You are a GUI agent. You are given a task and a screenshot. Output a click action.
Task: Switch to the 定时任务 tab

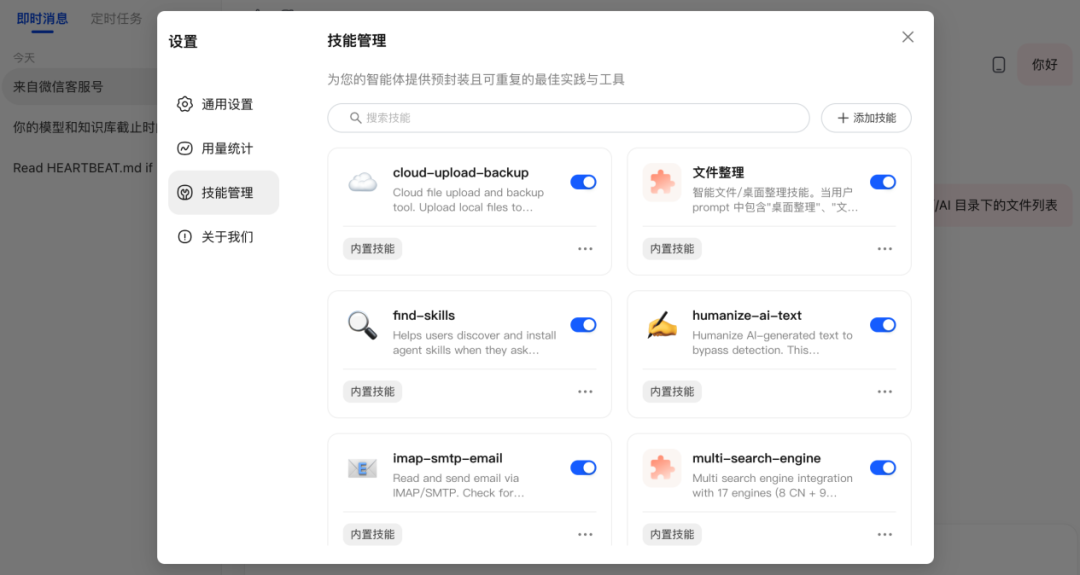(116, 18)
